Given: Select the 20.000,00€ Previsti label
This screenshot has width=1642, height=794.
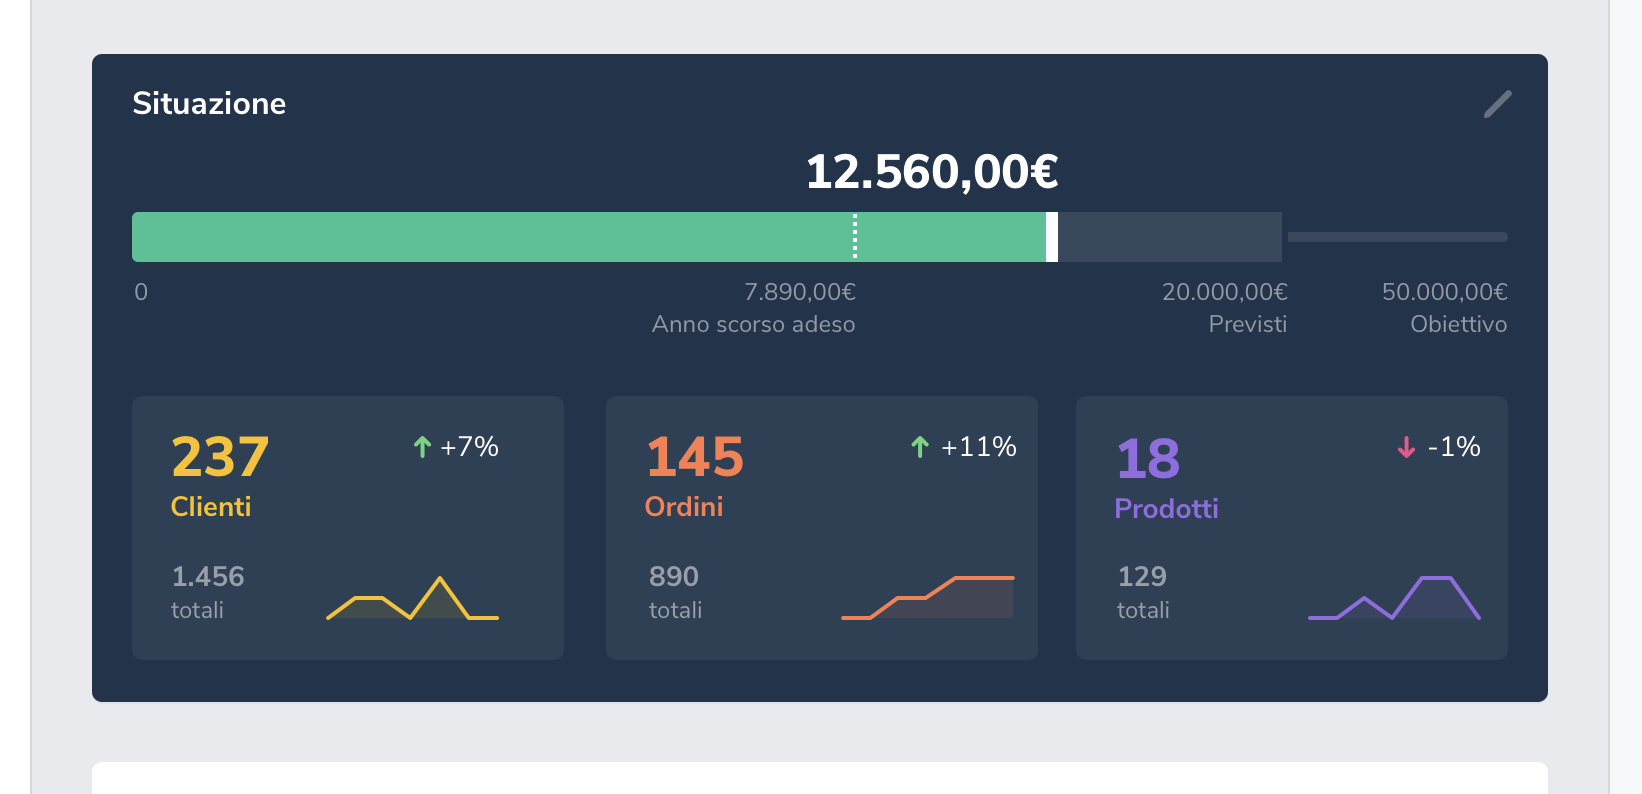Looking at the screenshot, I should point(1224,307).
